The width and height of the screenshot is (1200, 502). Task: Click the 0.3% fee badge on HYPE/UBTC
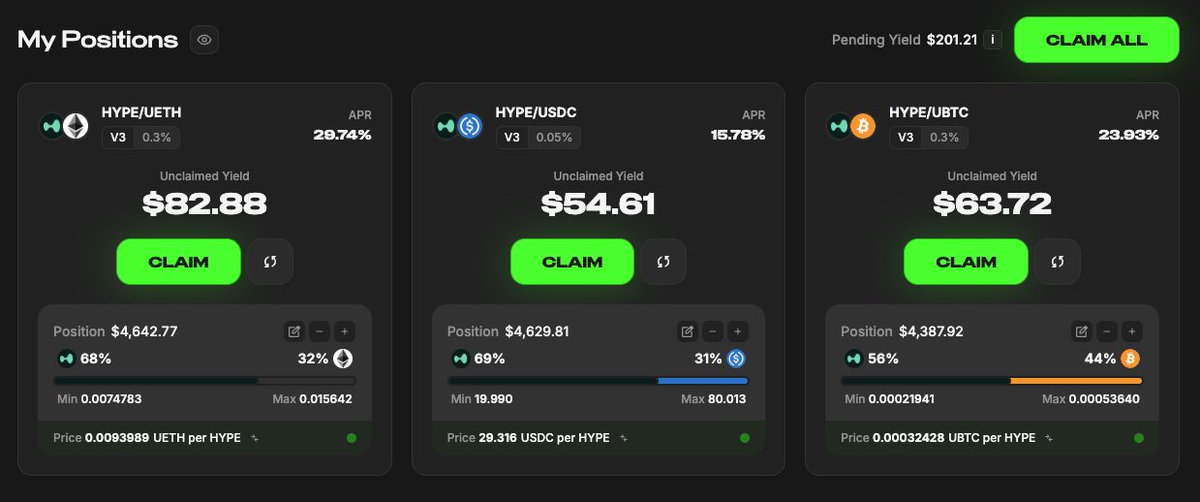pos(944,138)
